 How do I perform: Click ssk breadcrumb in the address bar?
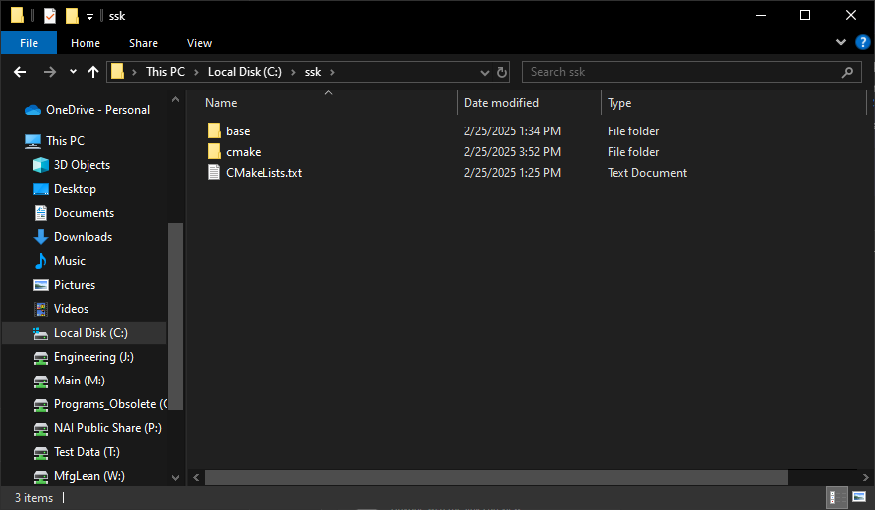312,72
